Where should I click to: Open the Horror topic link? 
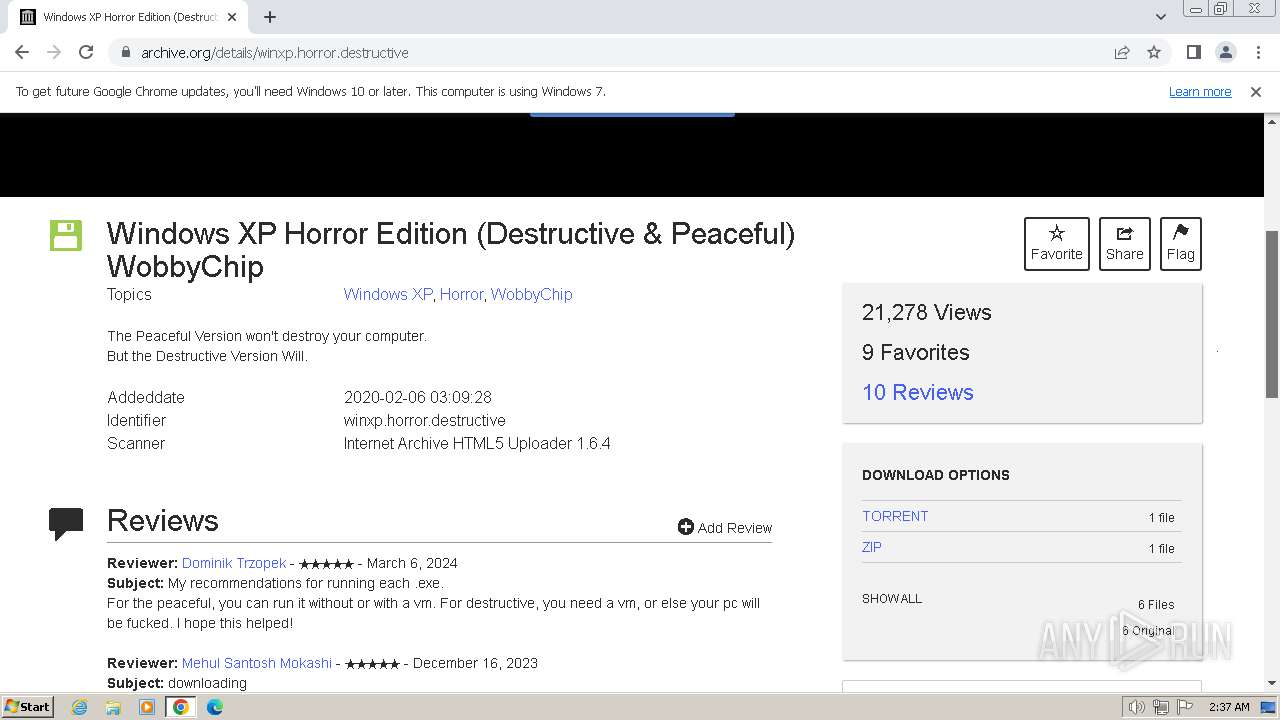462,294
